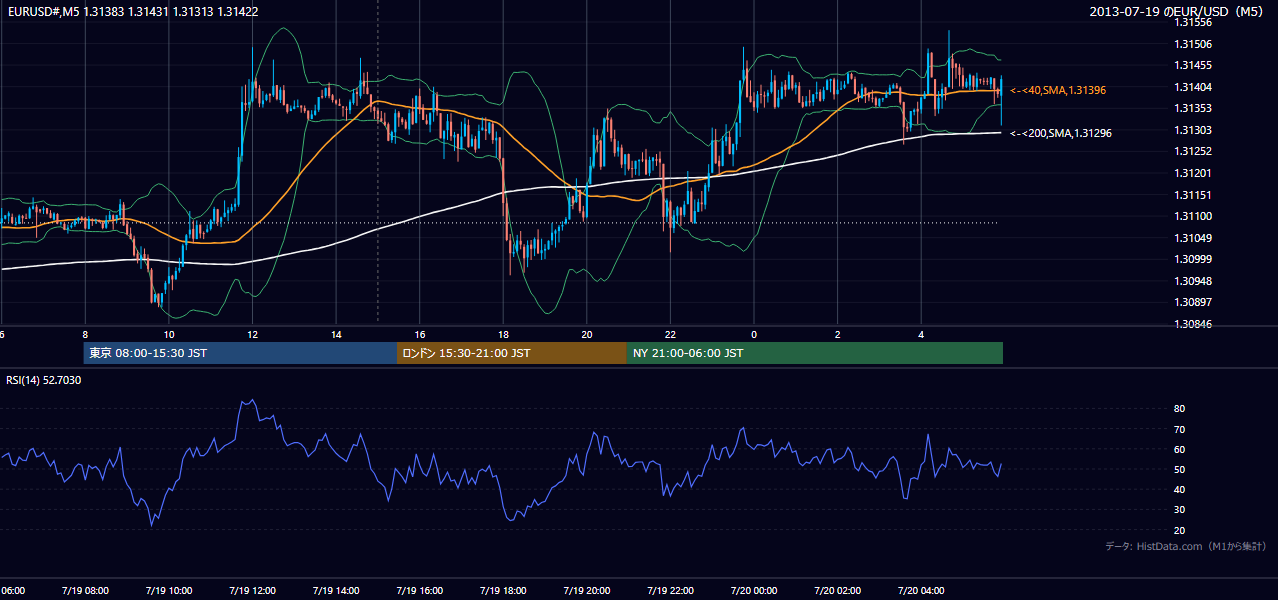The image size is (1278, 600).
Task: Click price axis value 1.30999
Action: 1192,259
